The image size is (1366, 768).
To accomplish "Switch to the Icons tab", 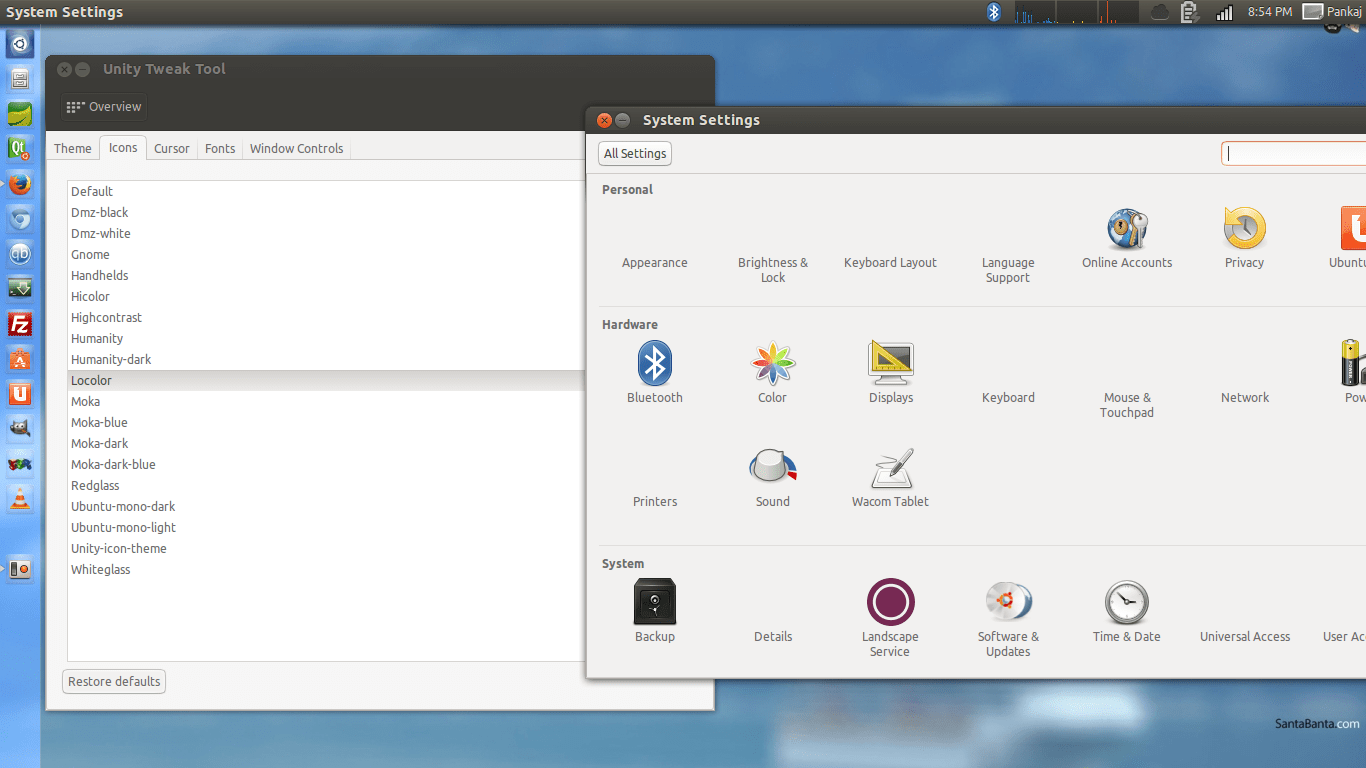I will pos(123,147).
